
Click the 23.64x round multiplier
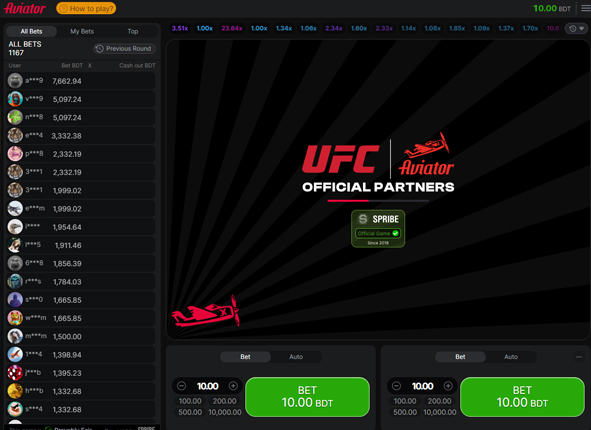pos(232,28)
